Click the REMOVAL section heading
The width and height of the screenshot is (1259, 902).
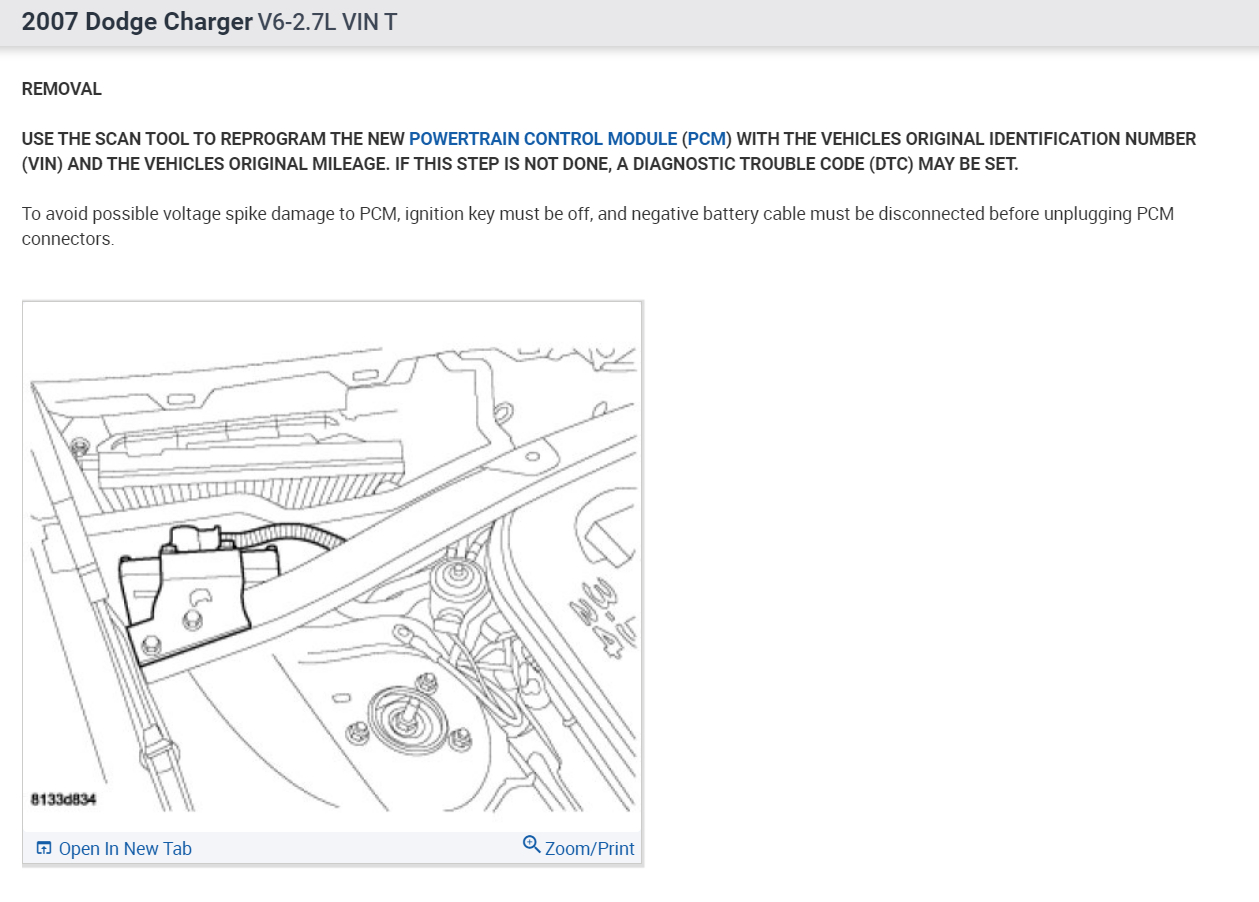[62, 89]
